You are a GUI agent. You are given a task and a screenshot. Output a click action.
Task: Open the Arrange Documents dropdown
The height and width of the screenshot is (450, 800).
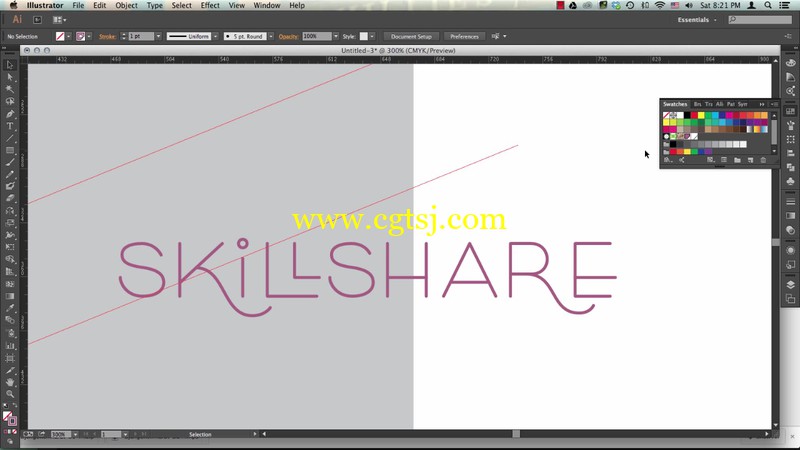coord(60,20)
